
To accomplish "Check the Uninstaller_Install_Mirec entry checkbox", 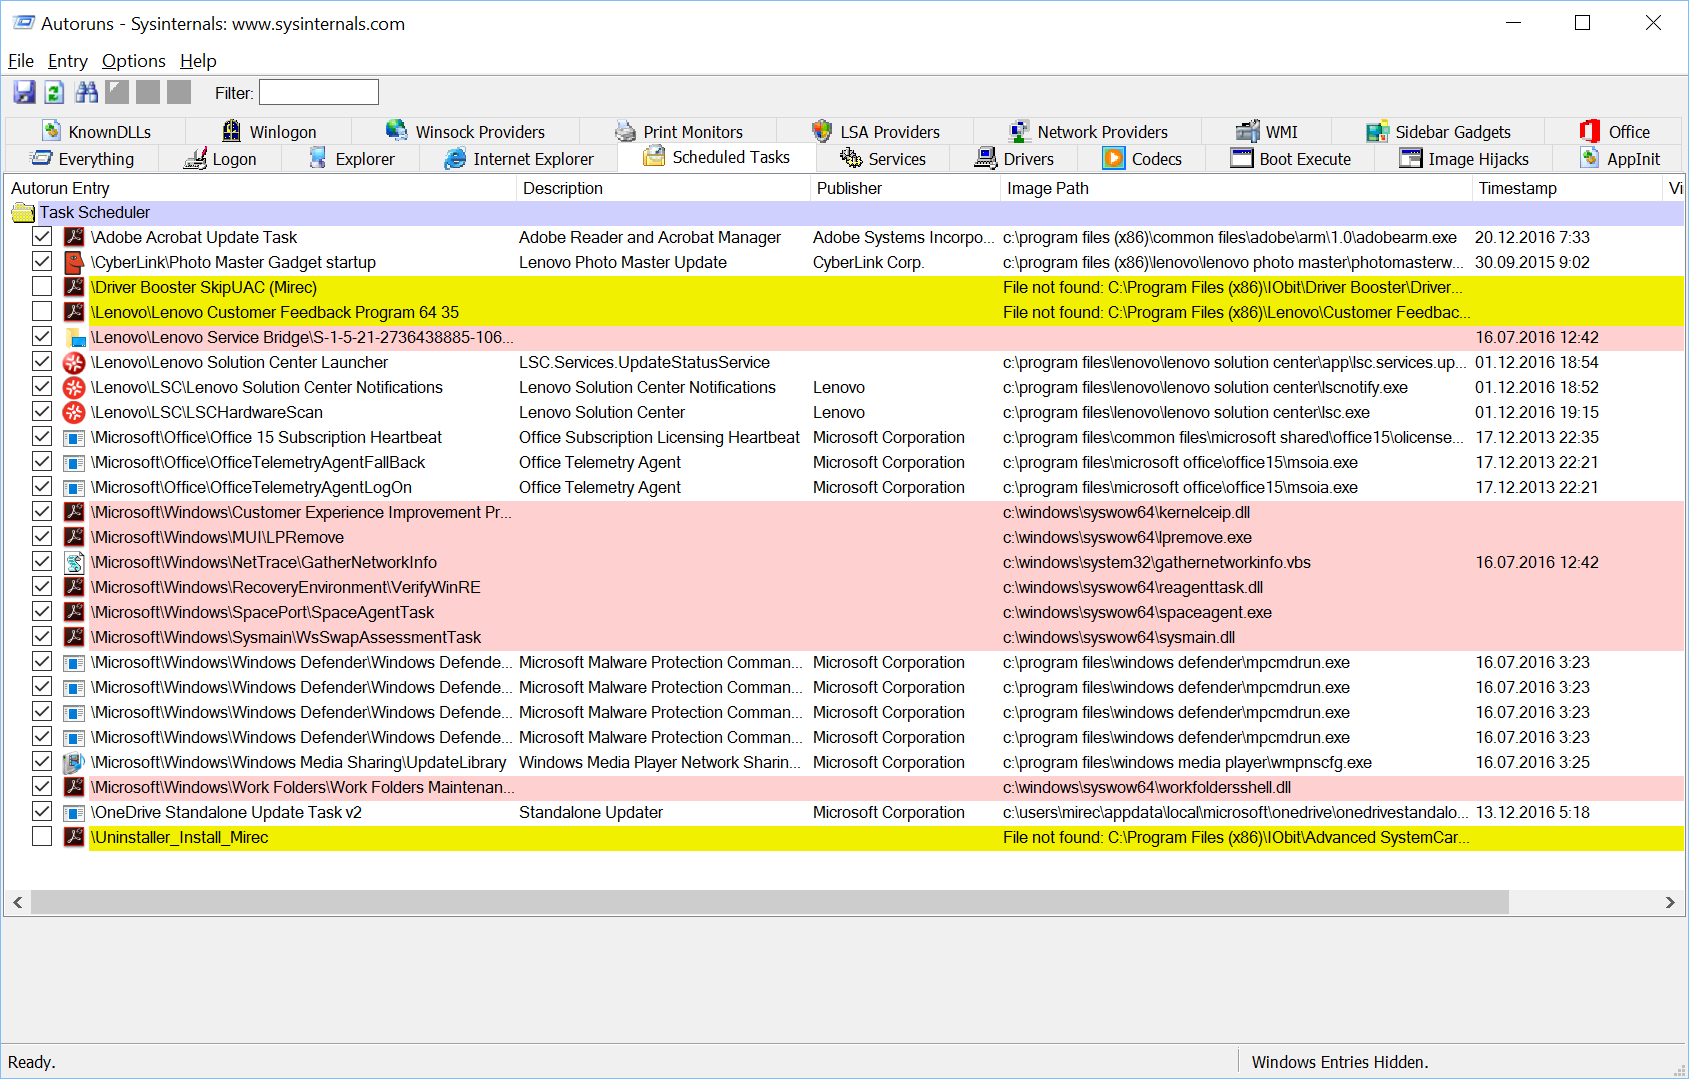I will (42, 837).
